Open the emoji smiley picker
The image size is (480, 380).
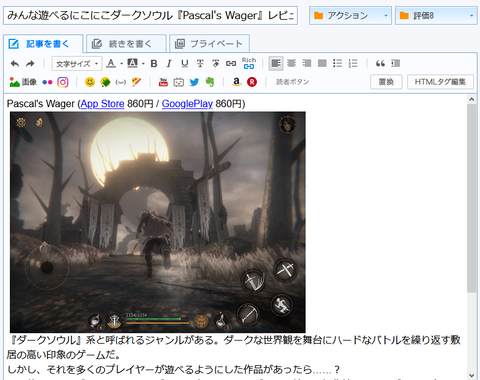pyautogui.click(x=90, y=82)
